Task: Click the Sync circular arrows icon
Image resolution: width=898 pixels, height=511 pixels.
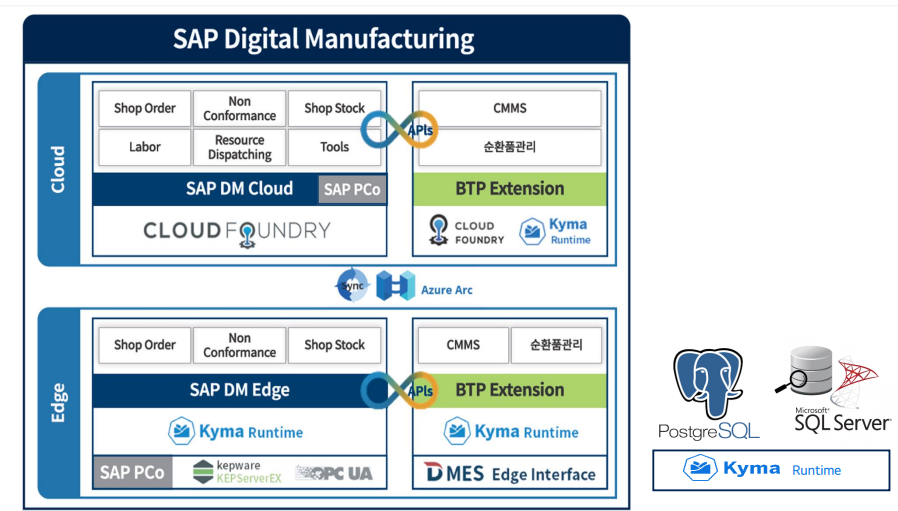Action: point(352,285)
